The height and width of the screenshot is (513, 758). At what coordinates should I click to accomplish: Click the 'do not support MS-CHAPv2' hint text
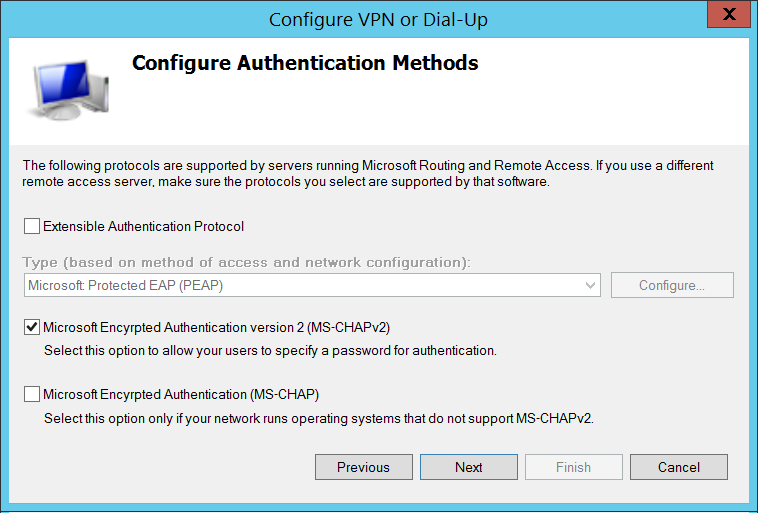[318, 418]
